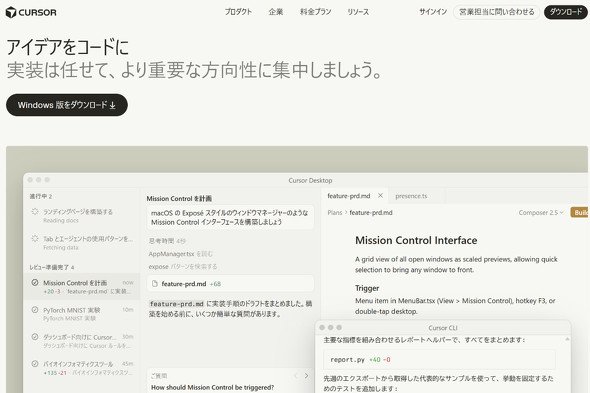Close the feature-prd.md tab

(x=380, y=195)
